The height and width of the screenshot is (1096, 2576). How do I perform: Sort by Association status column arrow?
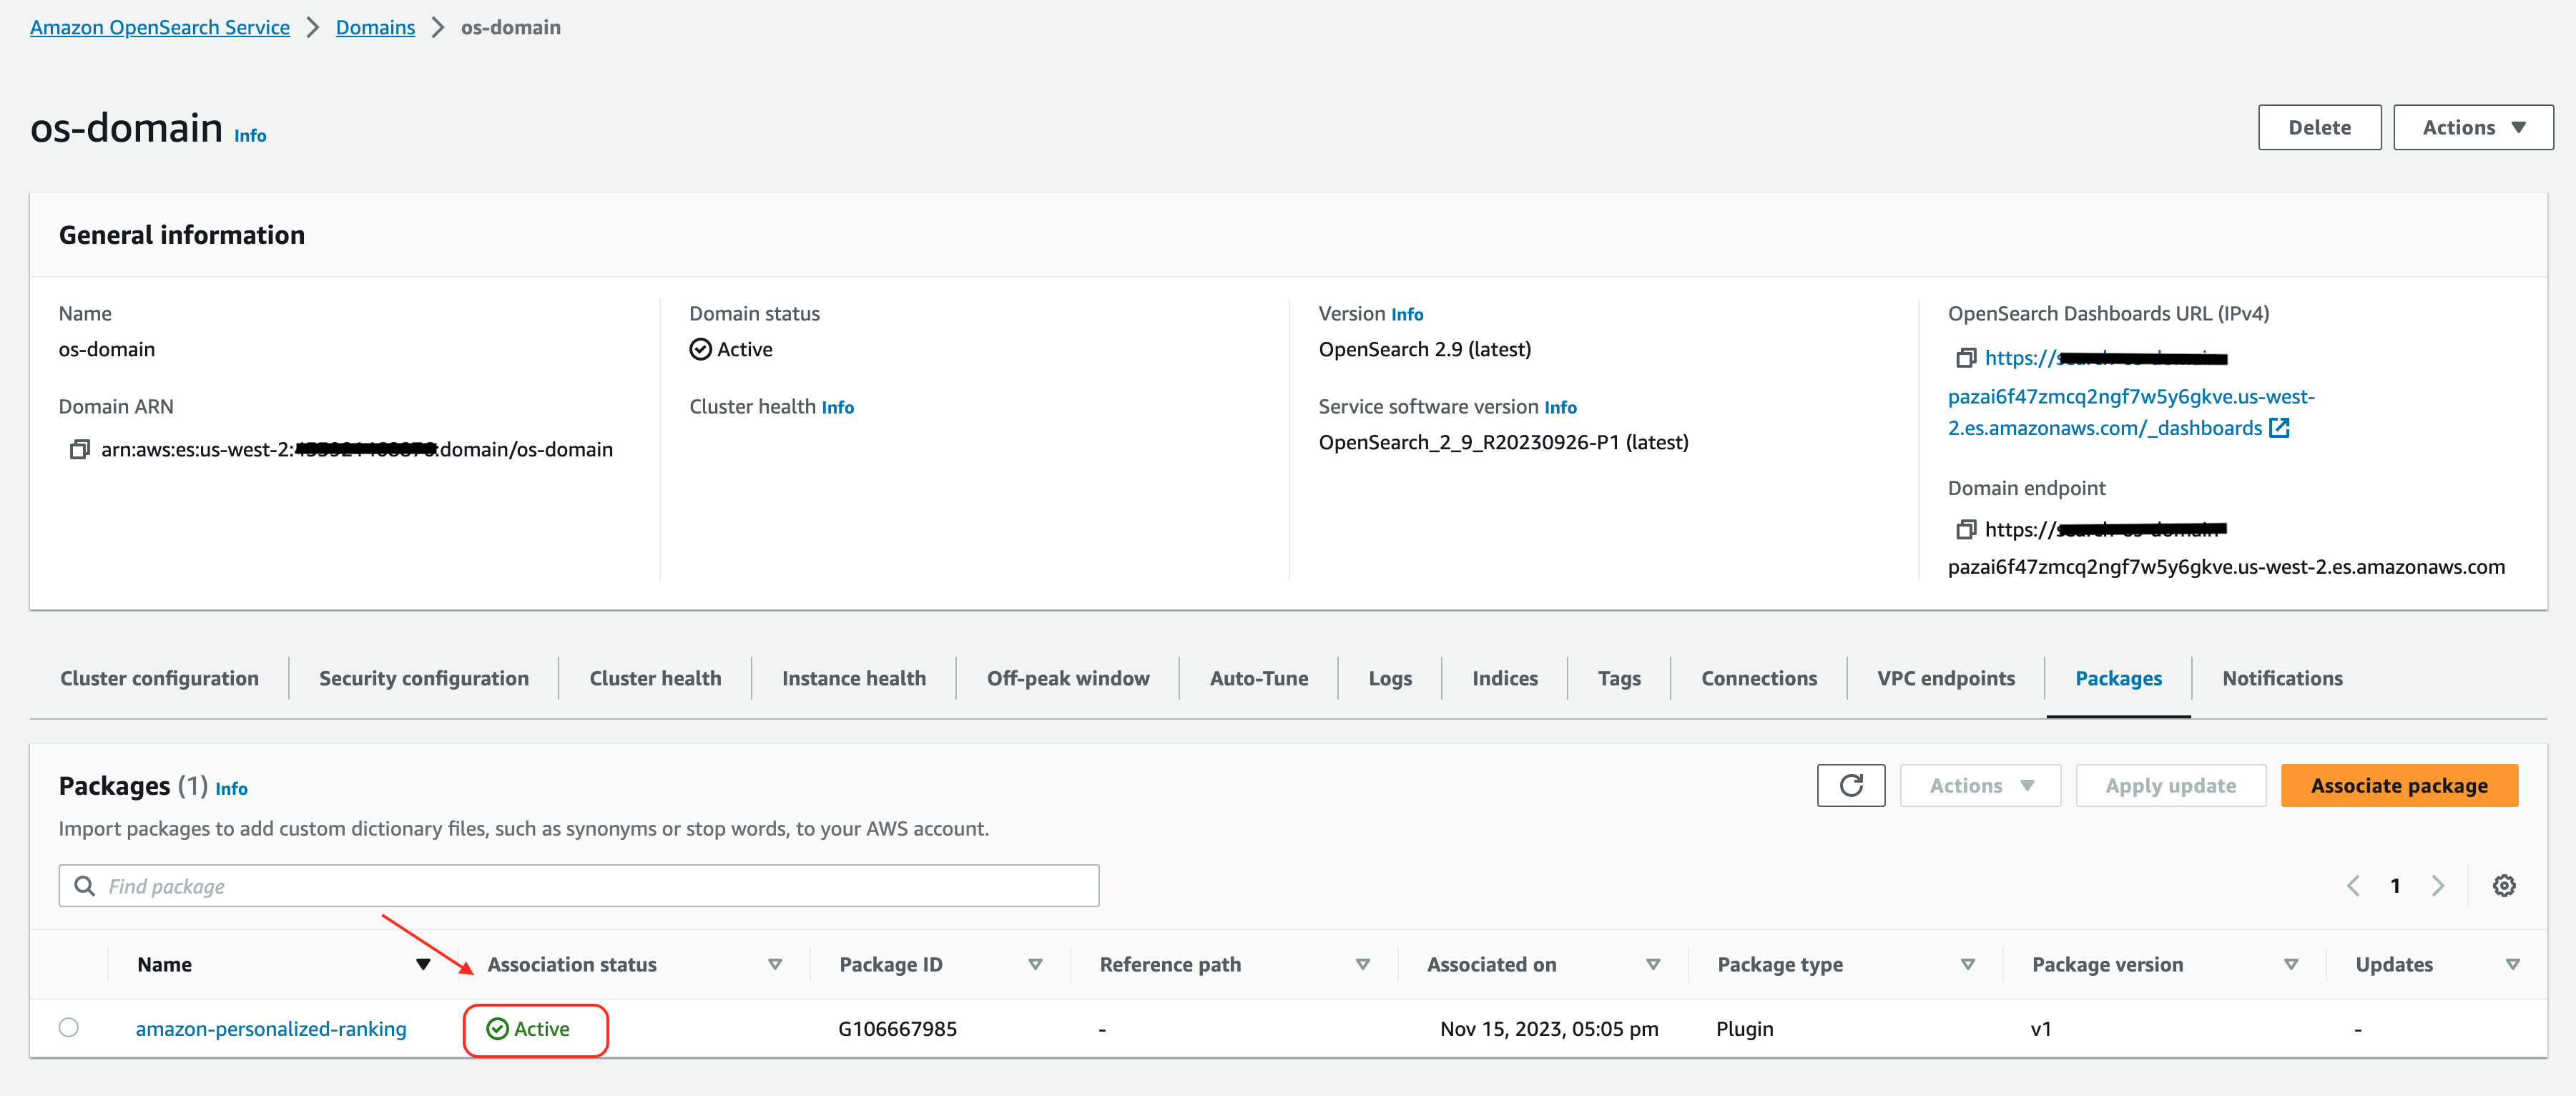[774, 965]
